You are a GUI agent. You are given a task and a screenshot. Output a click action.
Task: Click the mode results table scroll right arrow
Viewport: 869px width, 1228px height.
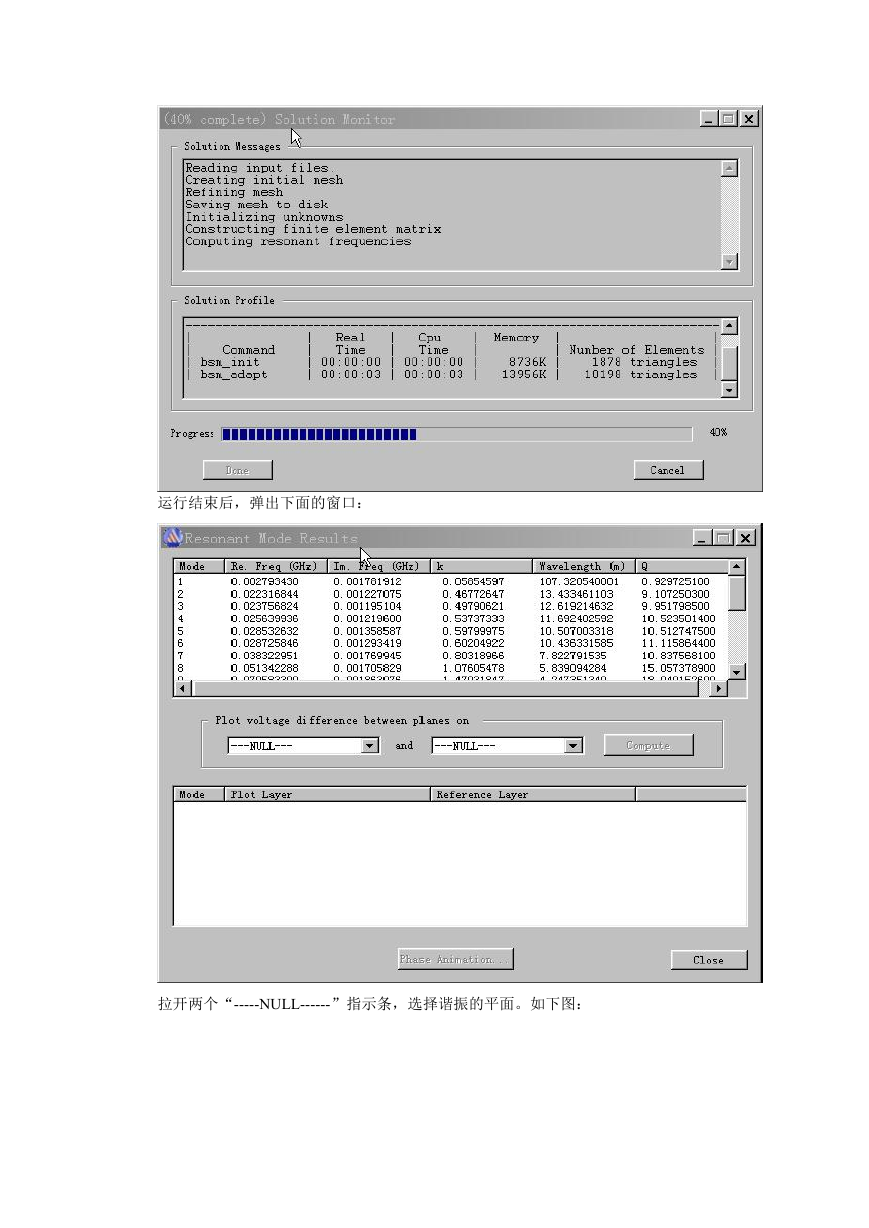pyautogui.click(x=720, y=689)
